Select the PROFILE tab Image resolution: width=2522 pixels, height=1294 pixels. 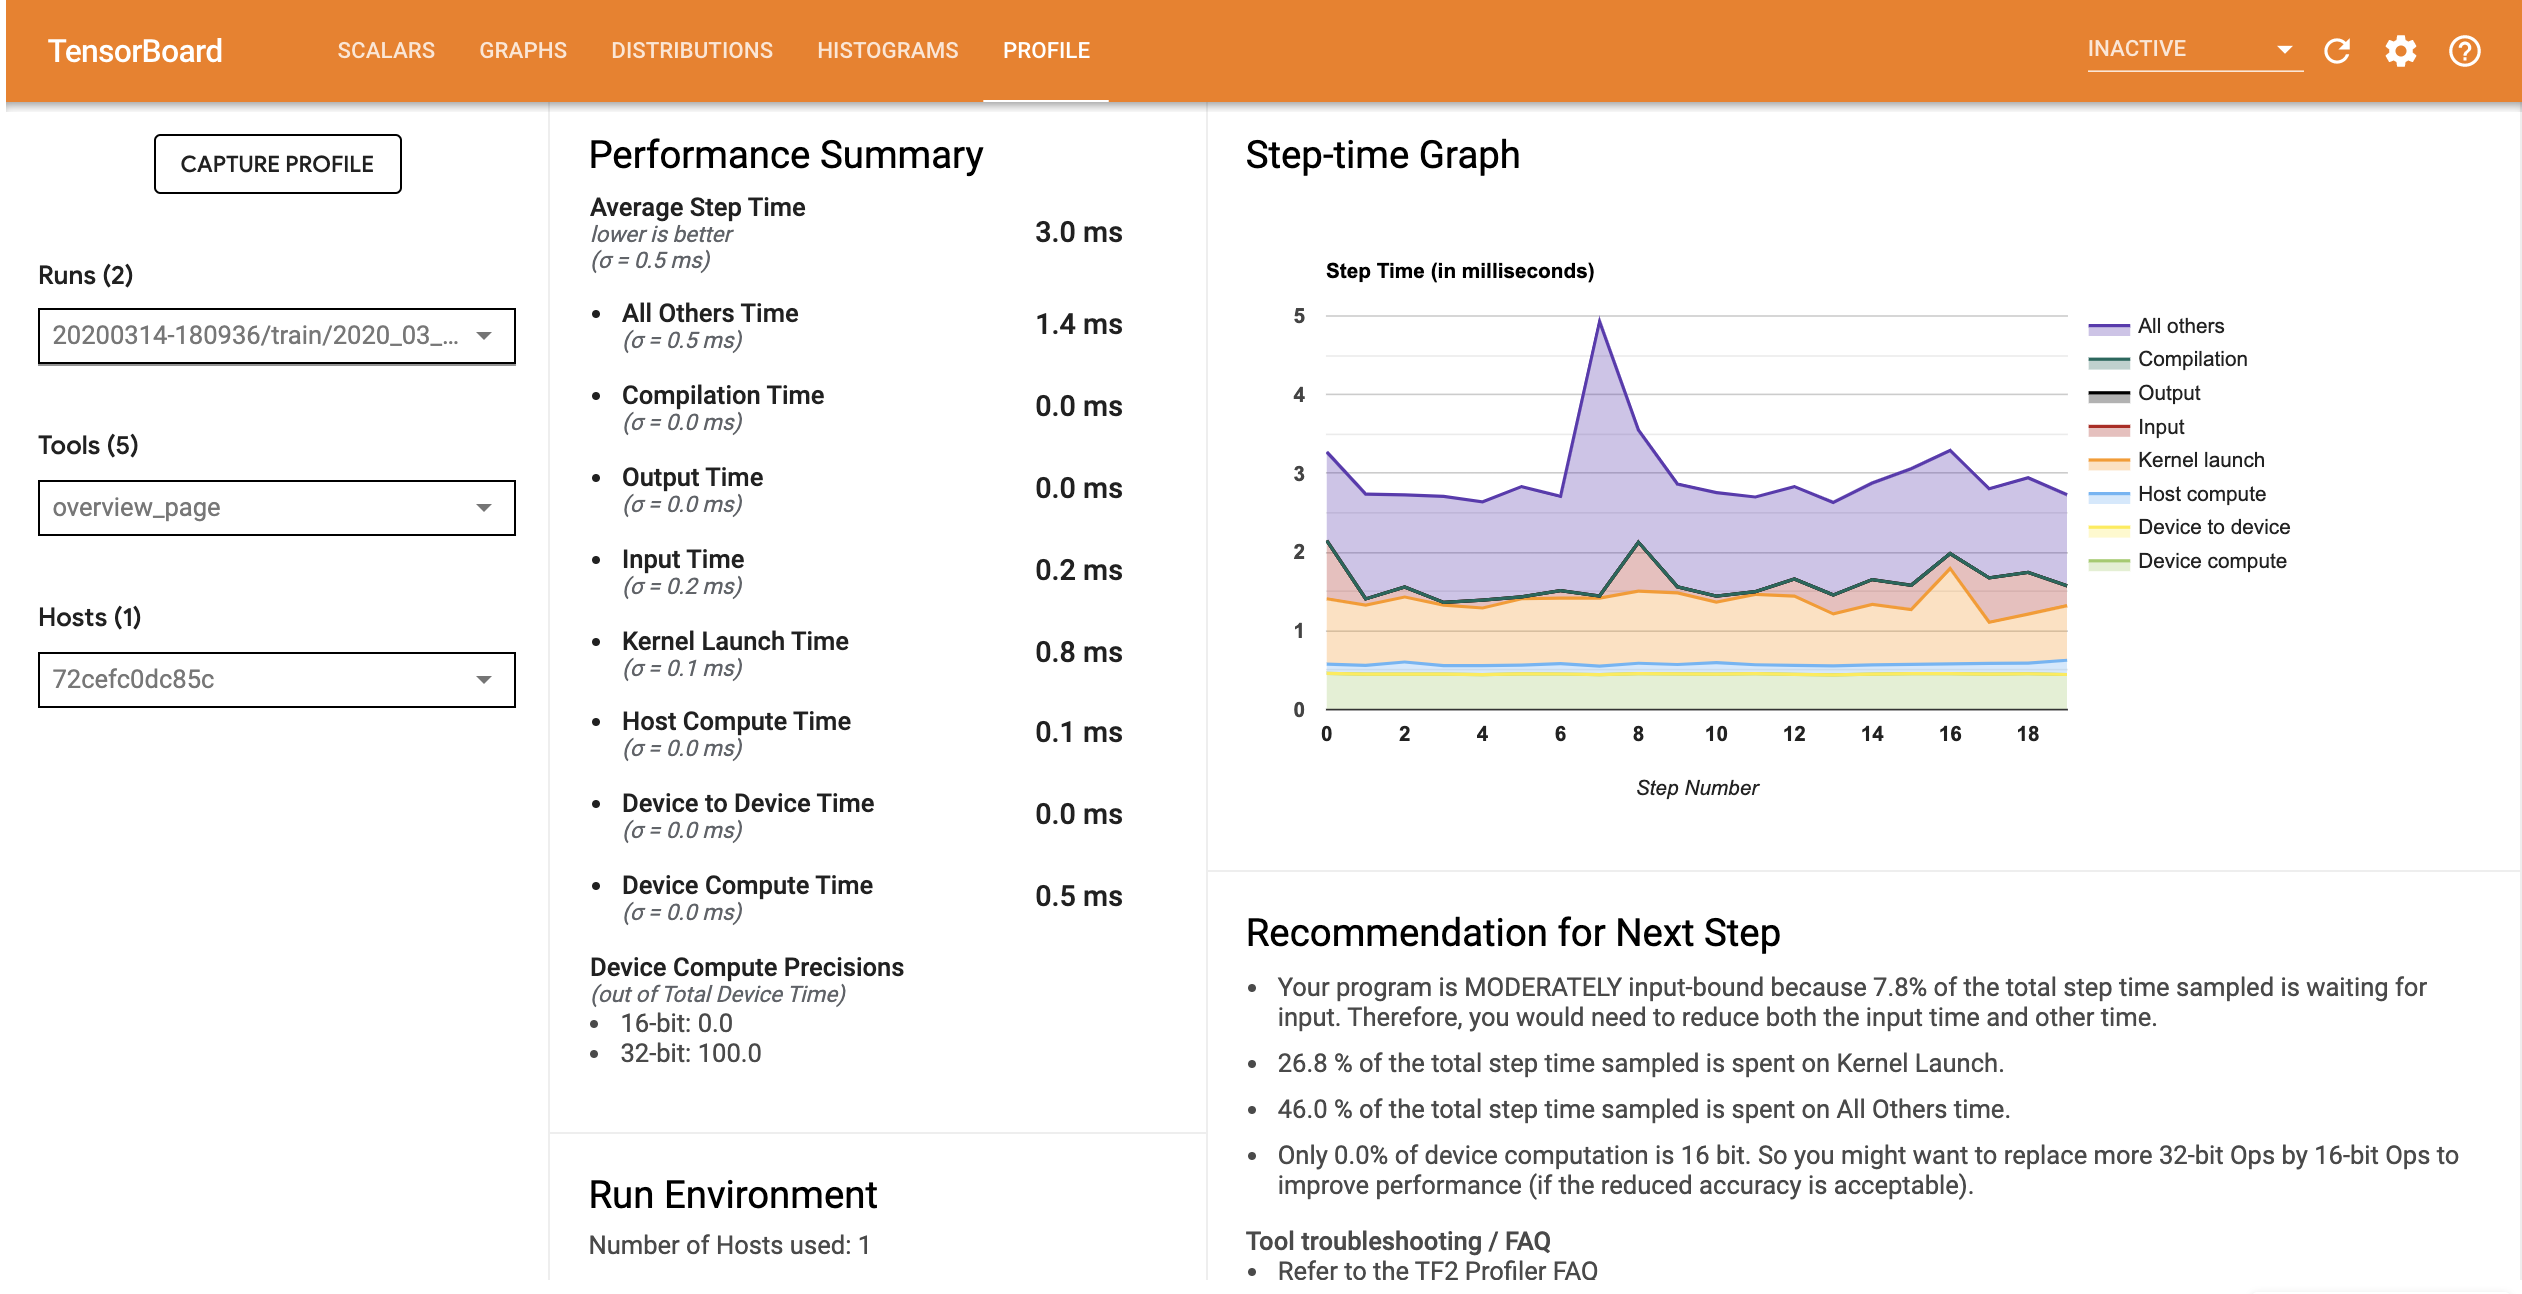click(x=1046, y=51)
